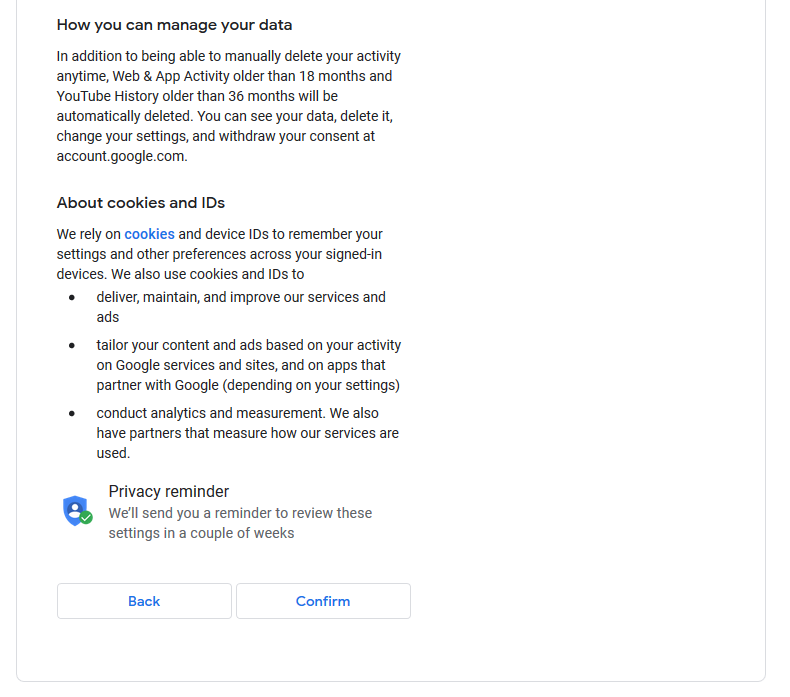This screenshot has width=790, height=697.
Task: Click the bullet dot before "conduct analytics"
Action: click(72, 413)
